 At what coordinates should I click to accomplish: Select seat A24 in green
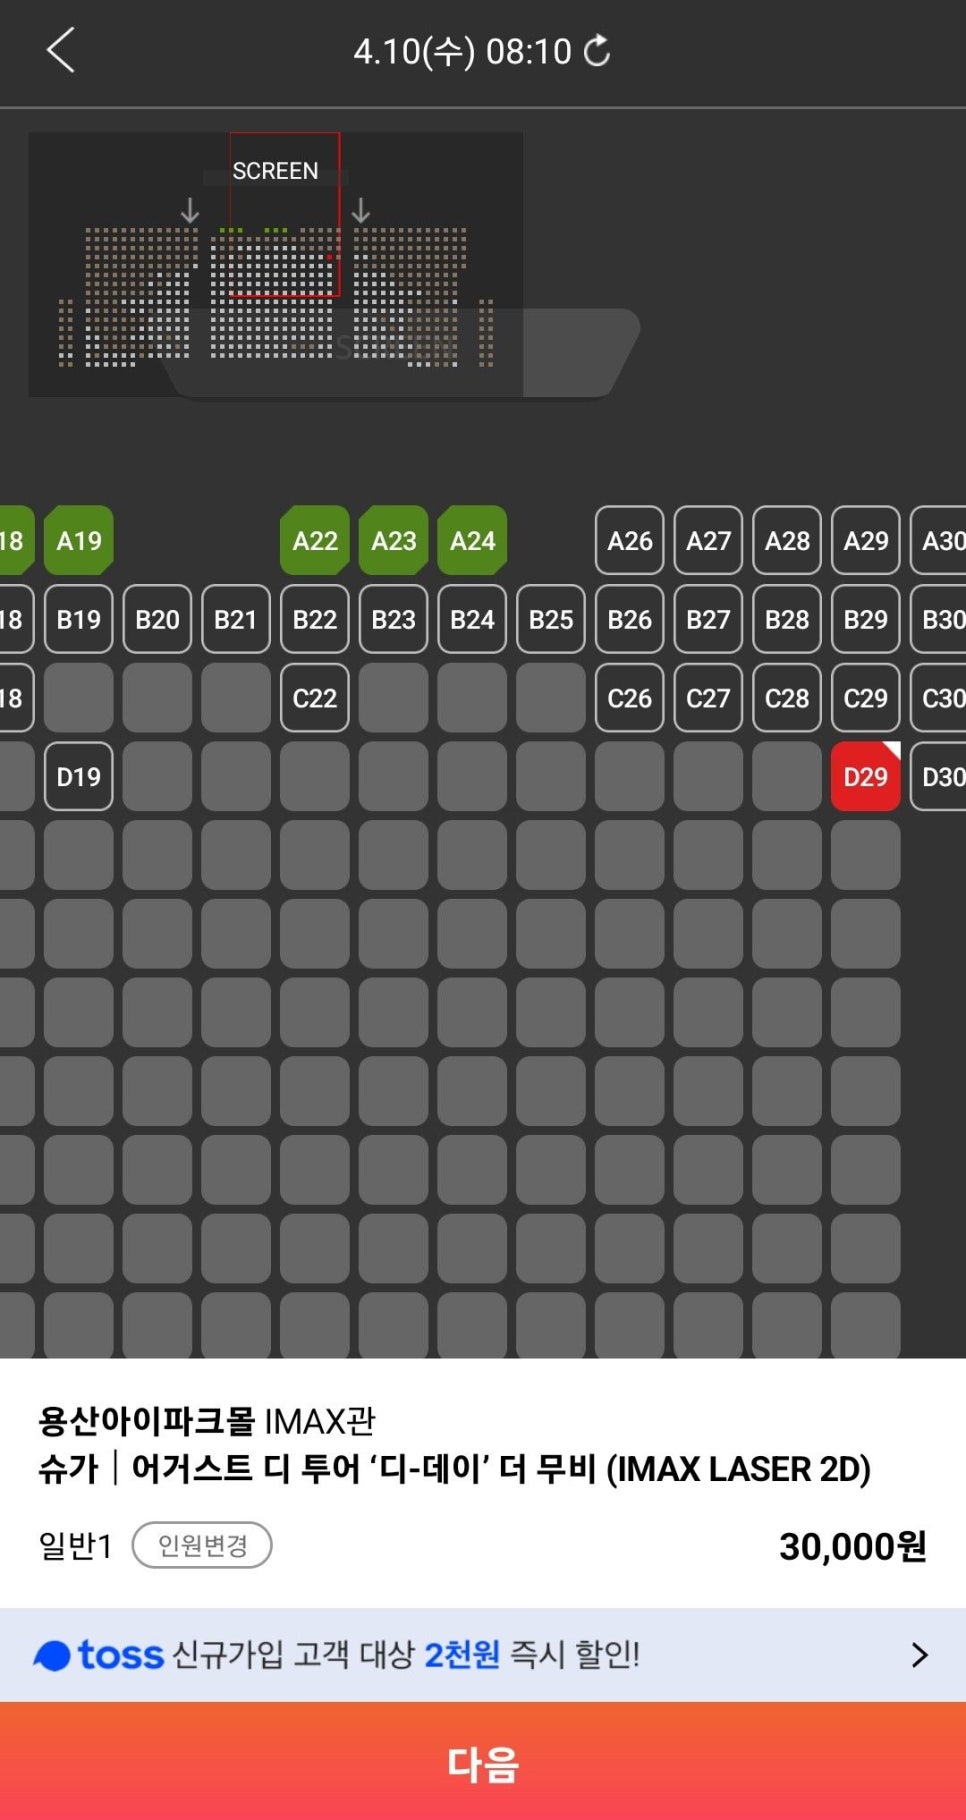coord(472,541)
